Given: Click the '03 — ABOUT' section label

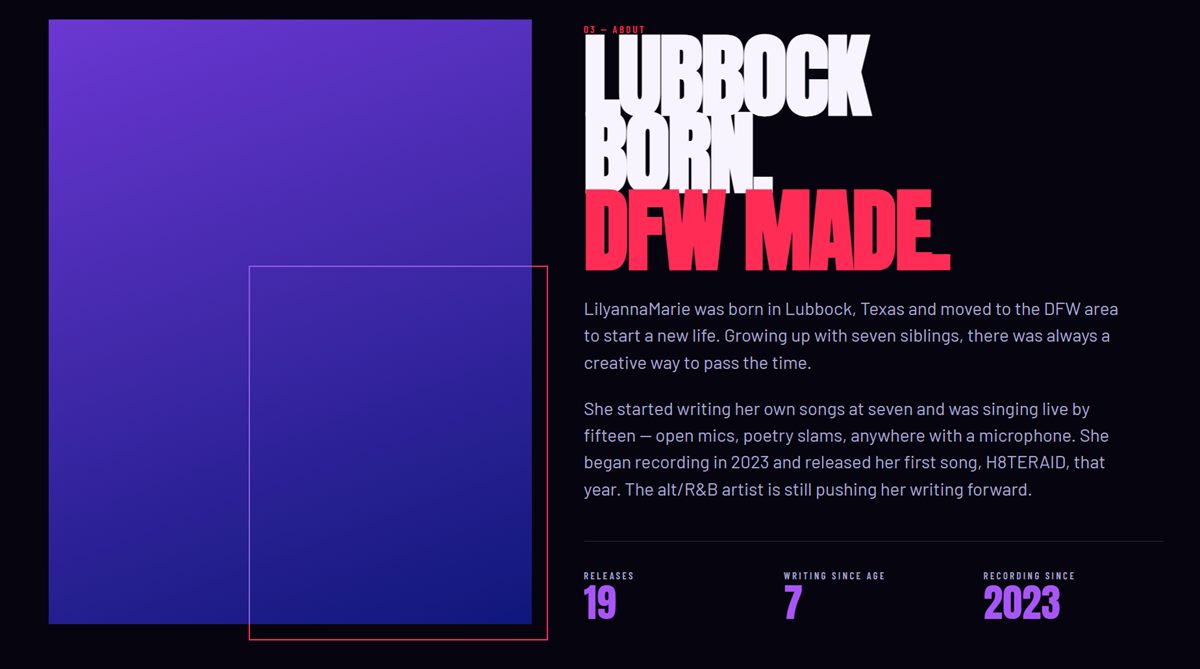Looking at the screenshot, I should click(x=614, y=30).
